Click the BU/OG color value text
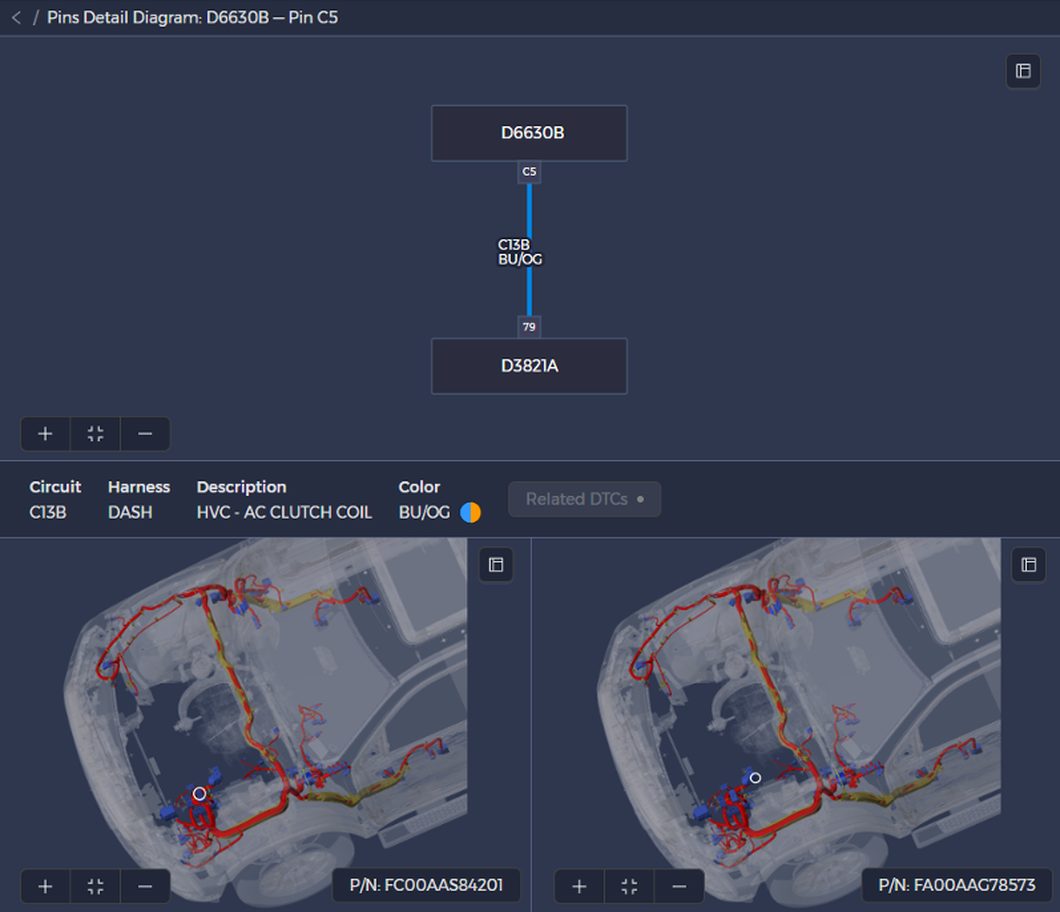Screen dimensions: 1060x912 coord(425,512)
